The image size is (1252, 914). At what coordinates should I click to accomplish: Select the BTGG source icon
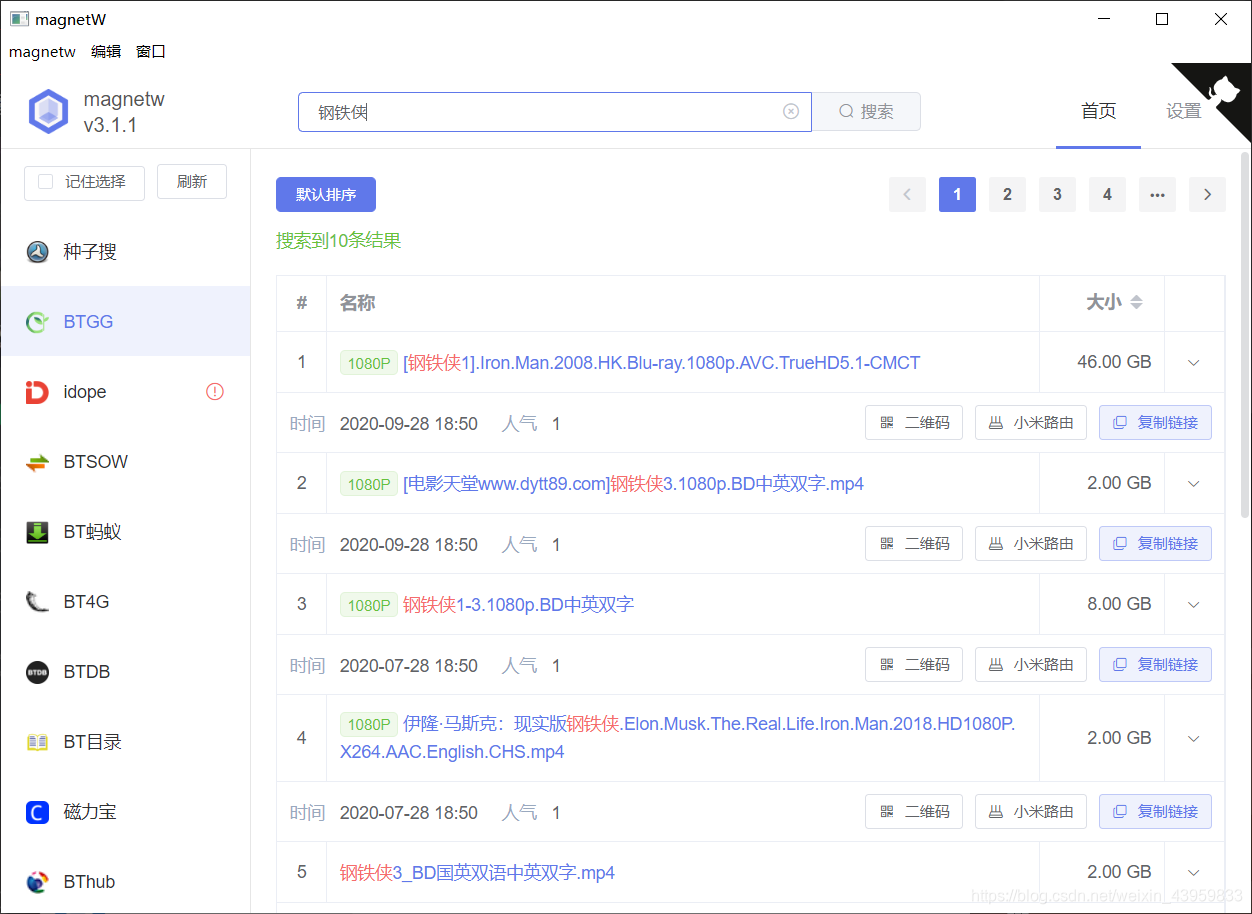point(37,322)
